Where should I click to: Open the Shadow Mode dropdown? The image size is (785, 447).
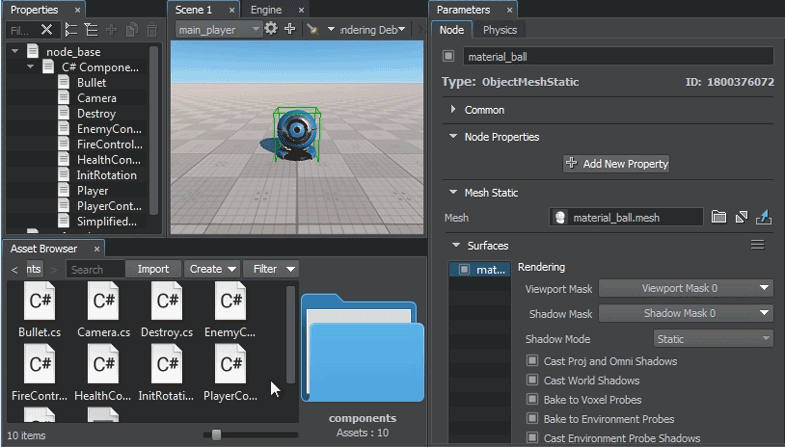[x=713, y=339]
